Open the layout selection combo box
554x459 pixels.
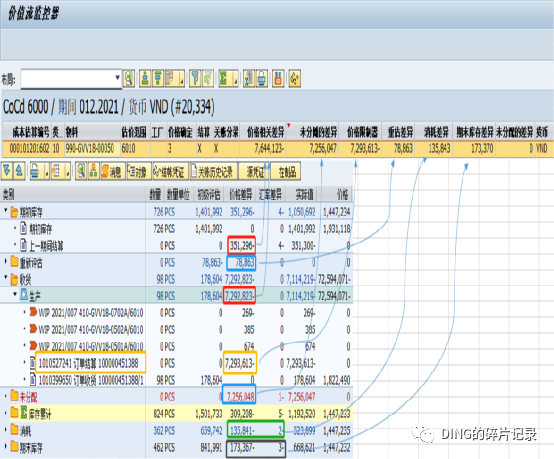point(71,78)
